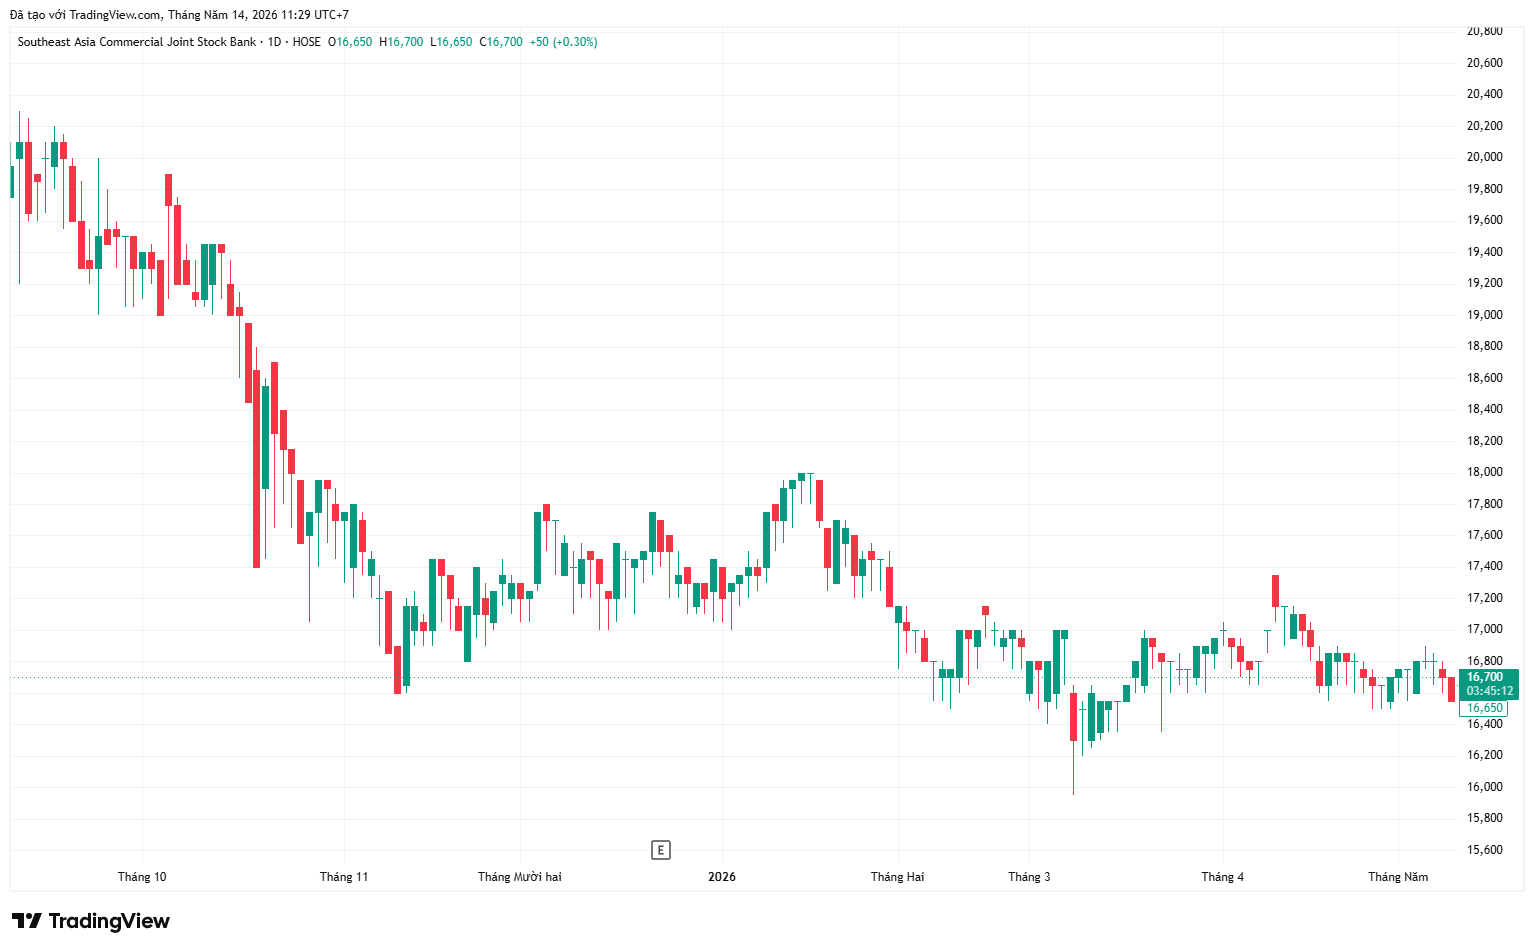The image size is (1534, 951).
Task: Select the Southeast Asia Commercial Joint Stock Bank title
Action: click(137, 42)
